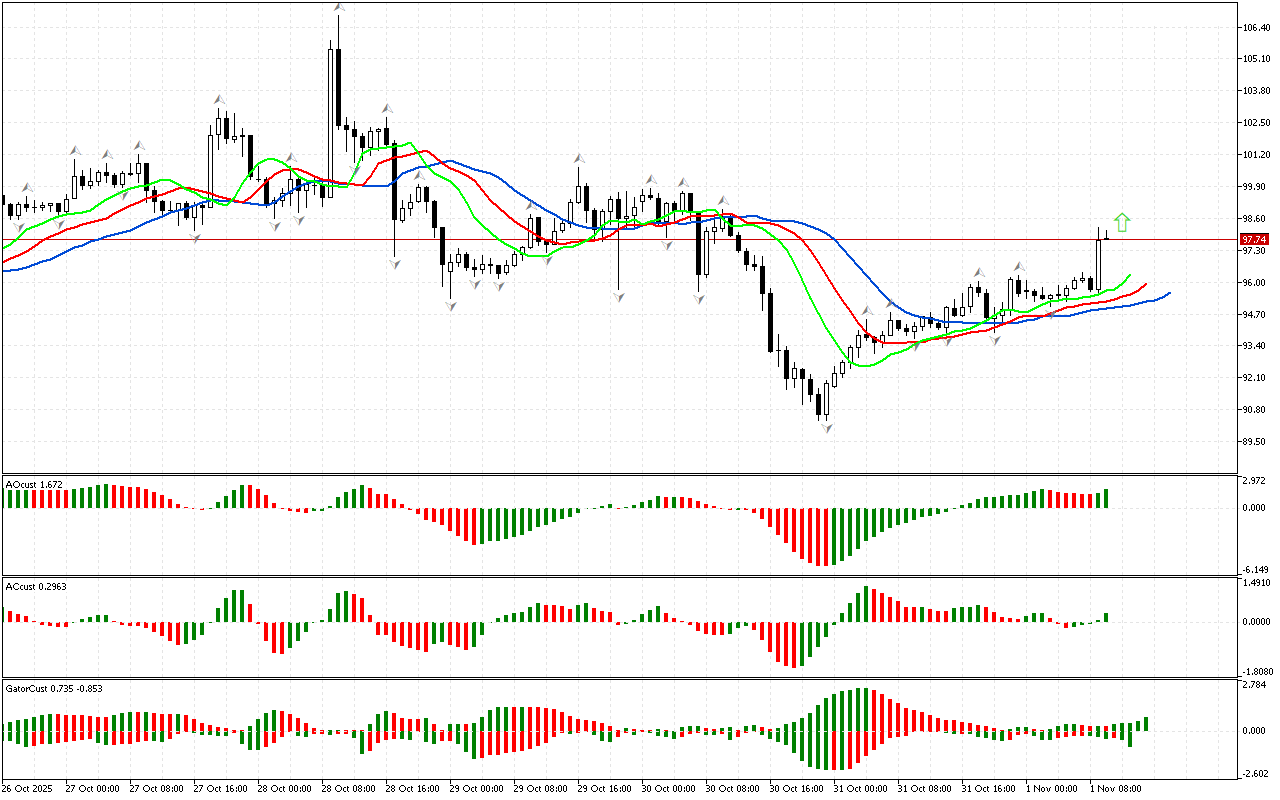Click the AOcust 1.672 indicator label
Image resolution: width=1280 pixels, height=800 pixels.
(35, 484)
